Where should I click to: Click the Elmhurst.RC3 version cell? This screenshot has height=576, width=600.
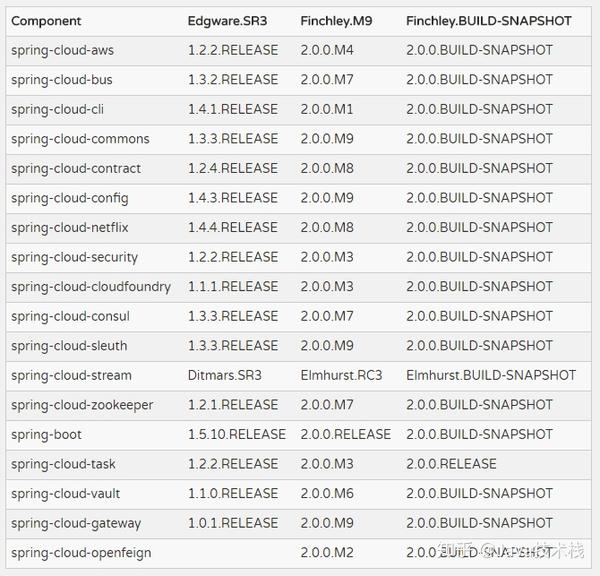[x=336, y=376]
